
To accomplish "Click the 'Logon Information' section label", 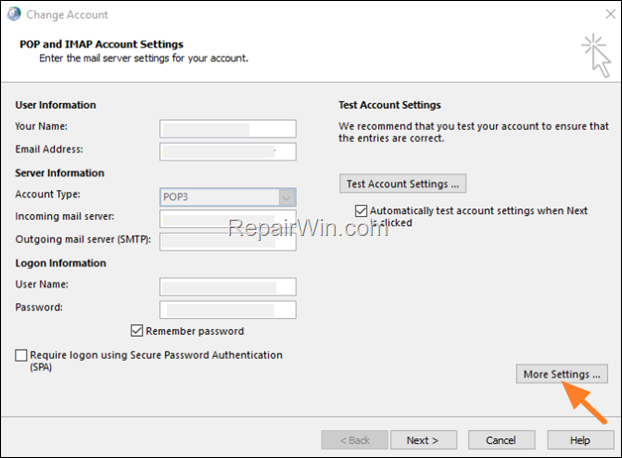I will tap(61, 263).
